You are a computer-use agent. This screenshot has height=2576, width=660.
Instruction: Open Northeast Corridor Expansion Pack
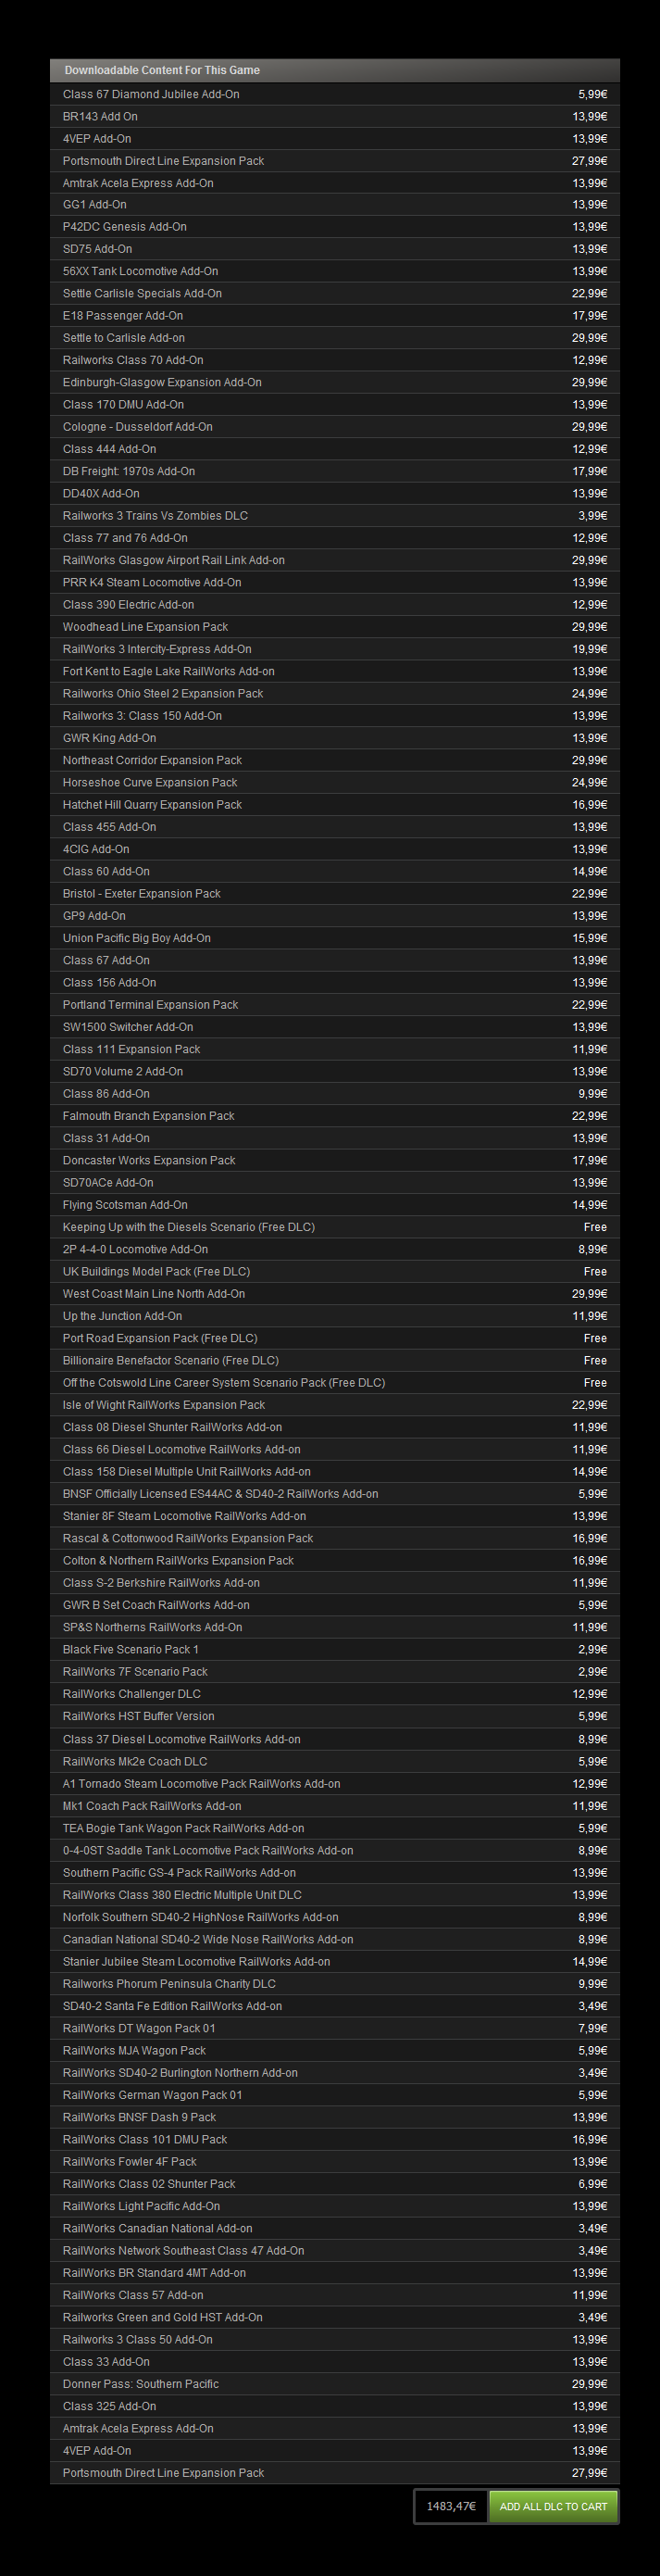click(x=335, y=760)
